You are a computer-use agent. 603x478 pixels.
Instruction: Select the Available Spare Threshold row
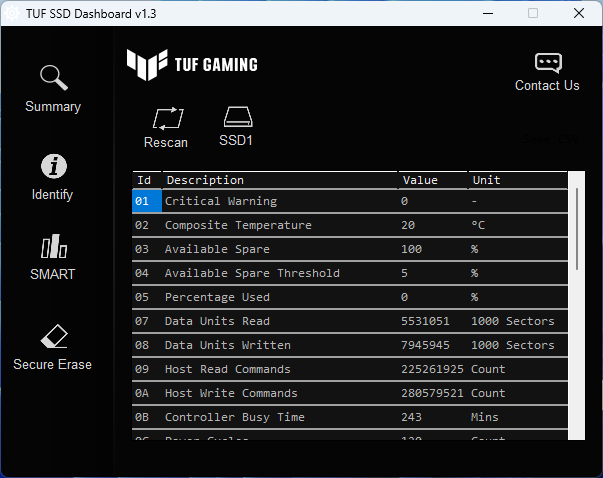[x=350, y=273]
